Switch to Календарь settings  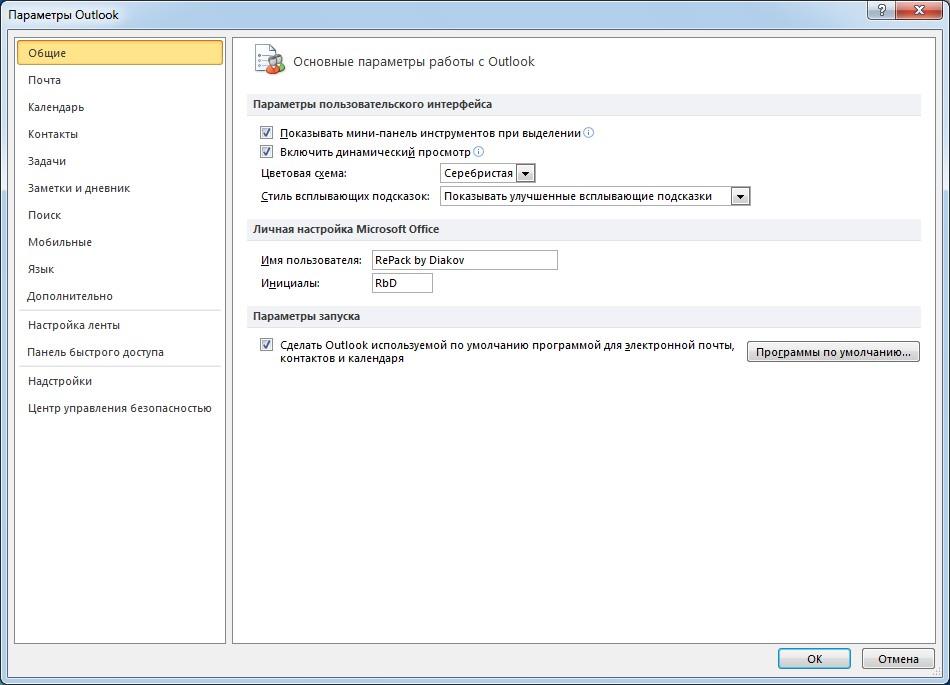(120, 107)
